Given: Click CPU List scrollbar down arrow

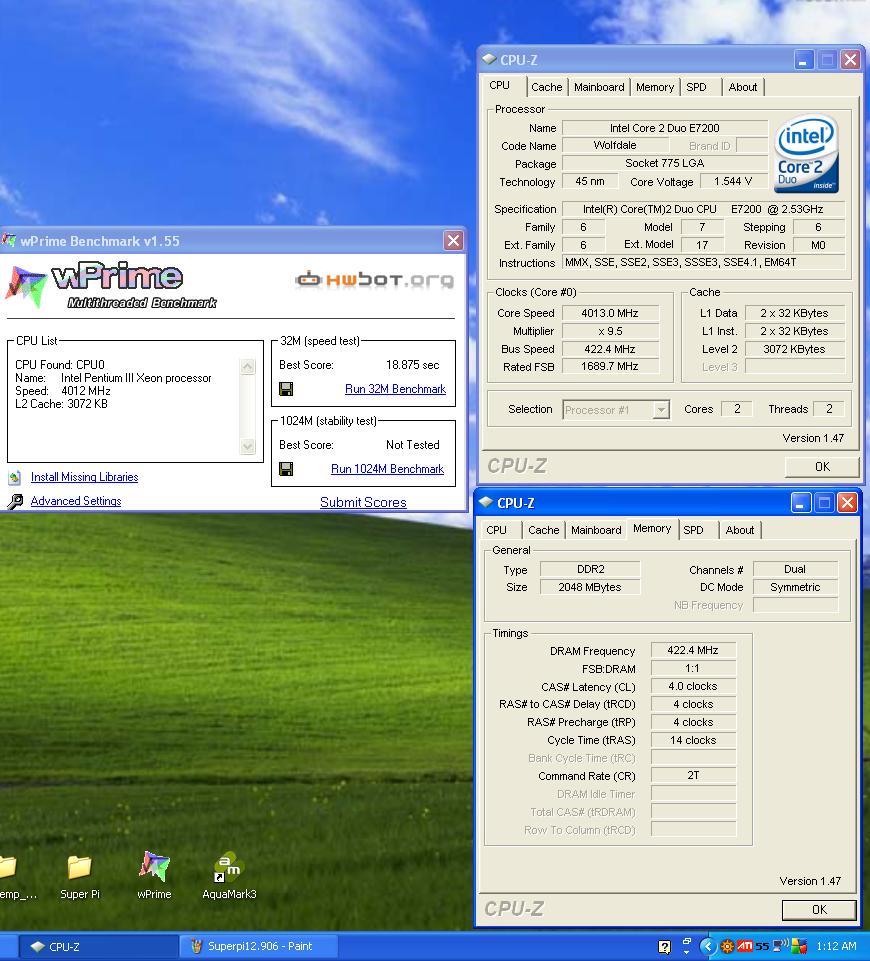Looking at the screenshot, I should (x=248, y=446).
